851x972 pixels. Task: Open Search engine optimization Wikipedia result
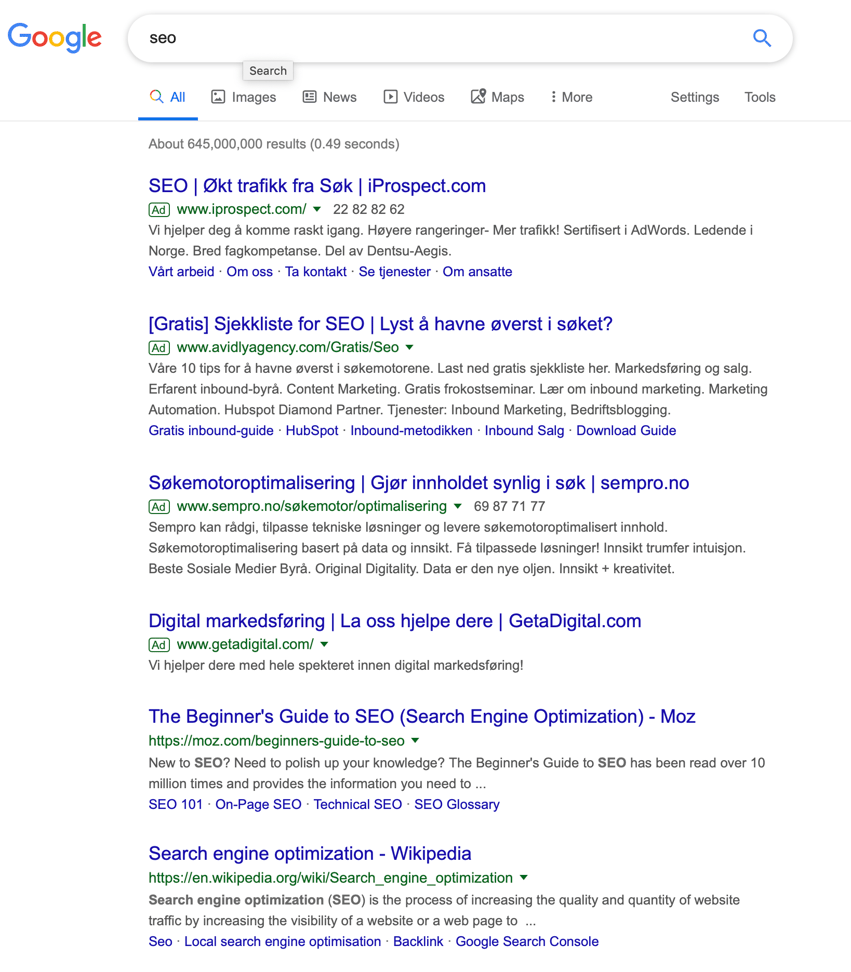(310, 854)
